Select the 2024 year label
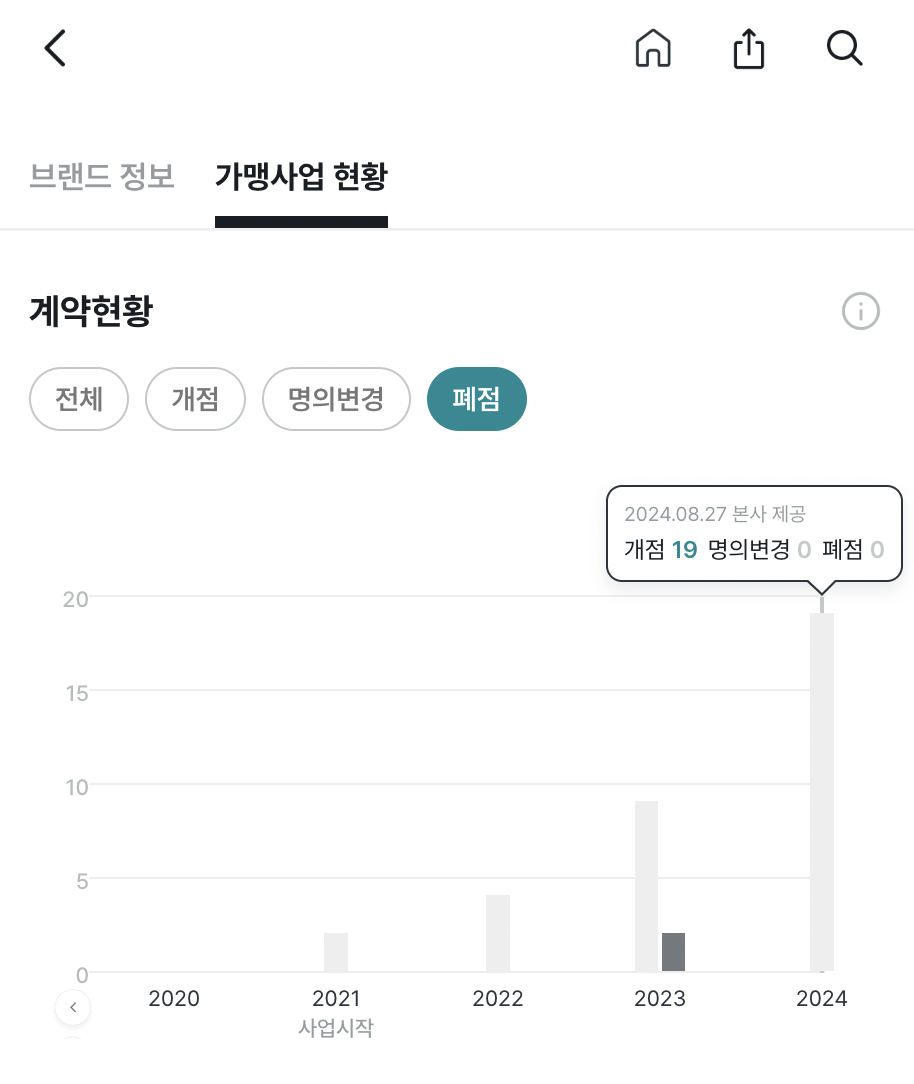The image size is (914, 1084). [x=822, y=998]
